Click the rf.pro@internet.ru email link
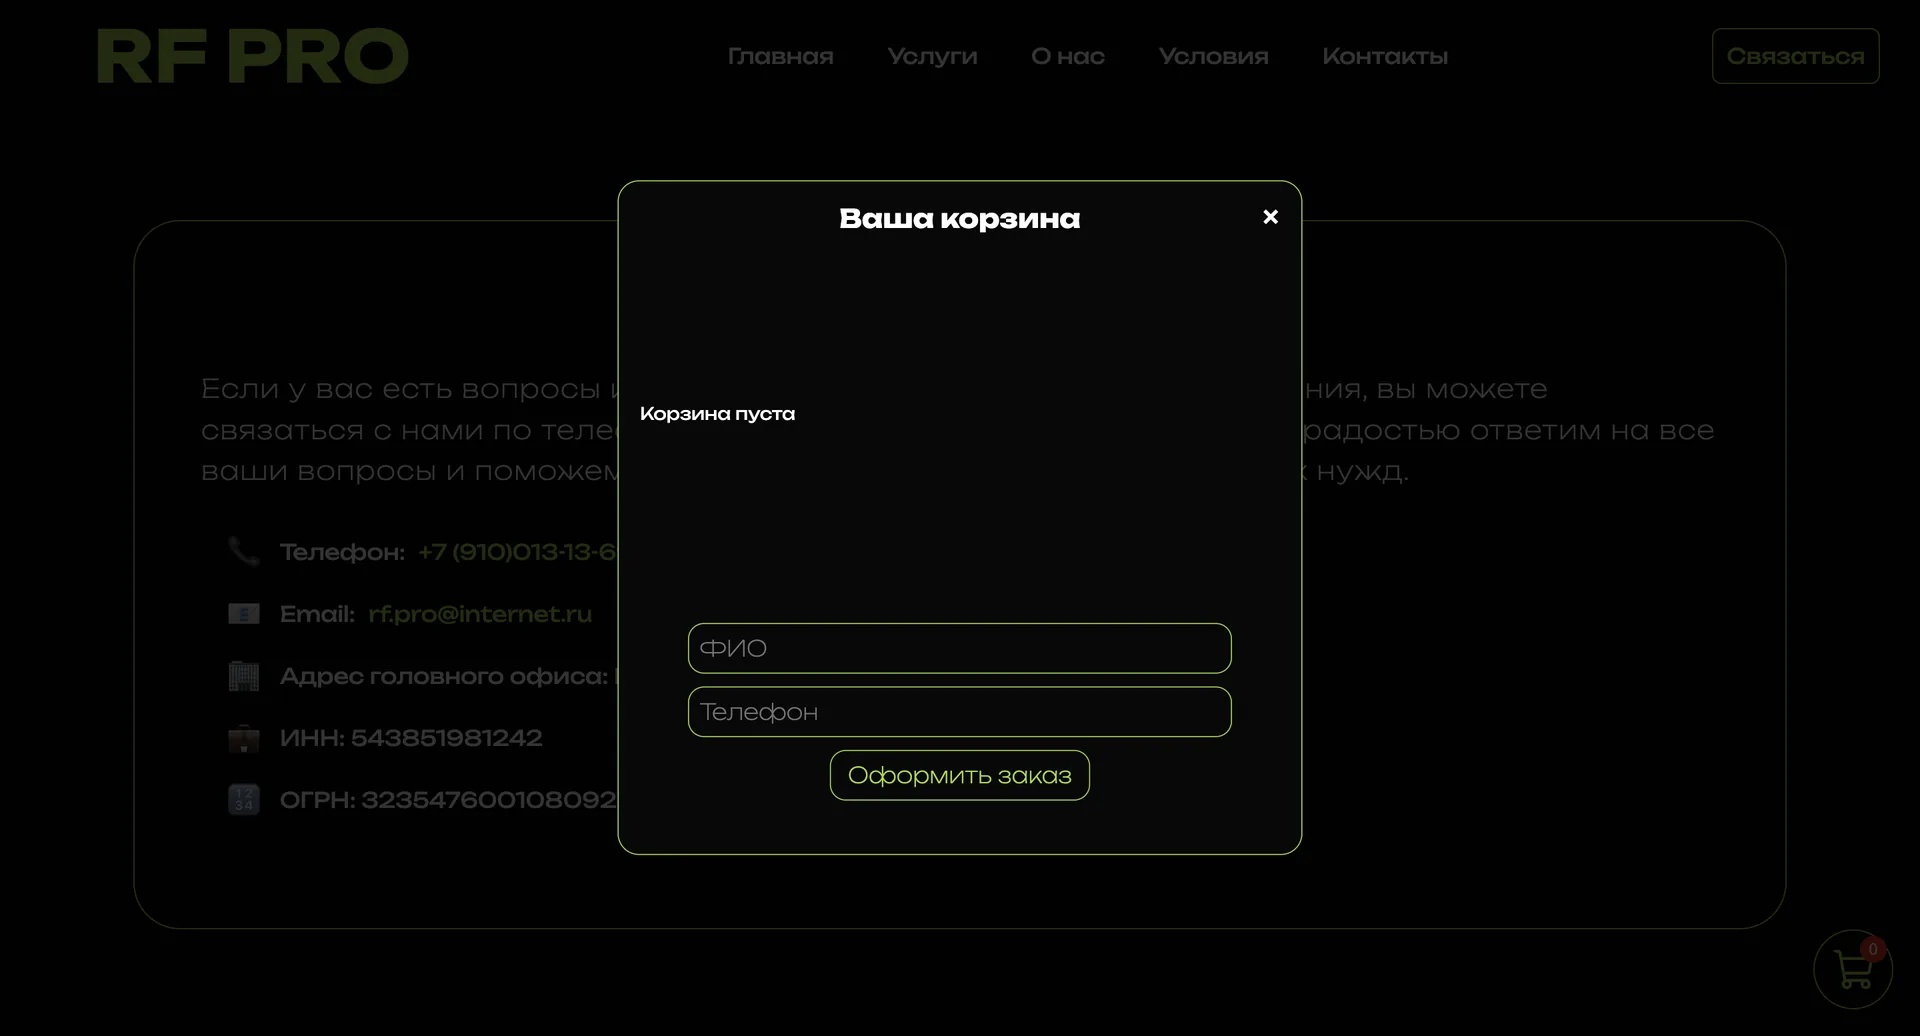The image size is (1920, 1036). pyautogui.click(x=480, y=614)
